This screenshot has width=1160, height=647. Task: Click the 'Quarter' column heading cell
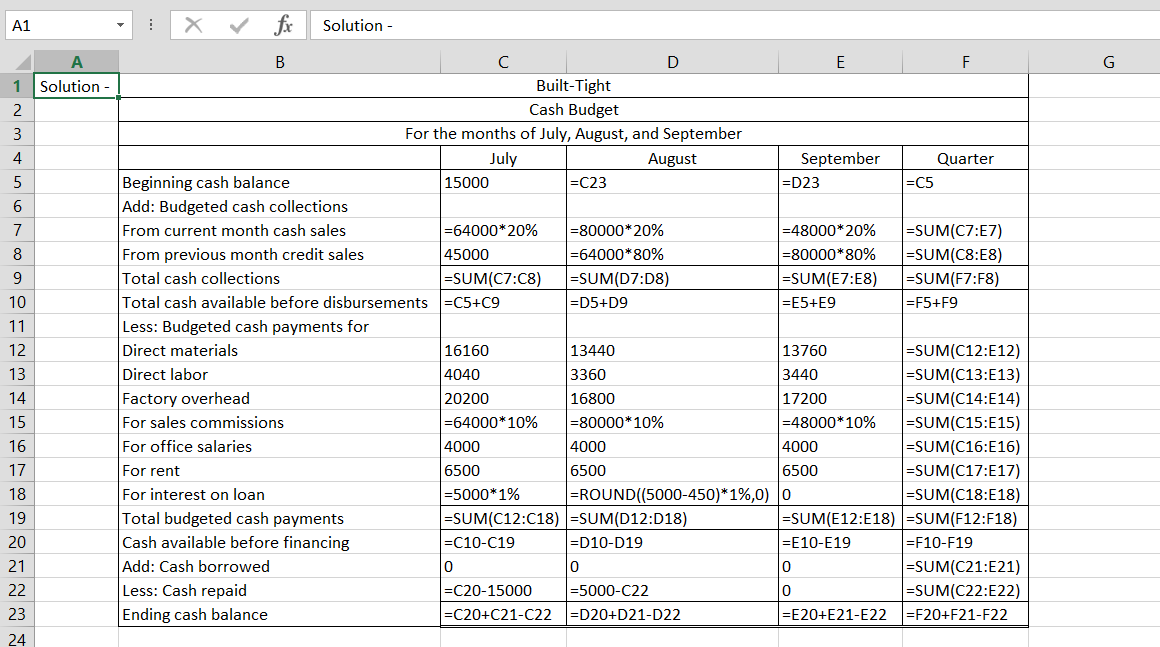[x=965, y=158]
